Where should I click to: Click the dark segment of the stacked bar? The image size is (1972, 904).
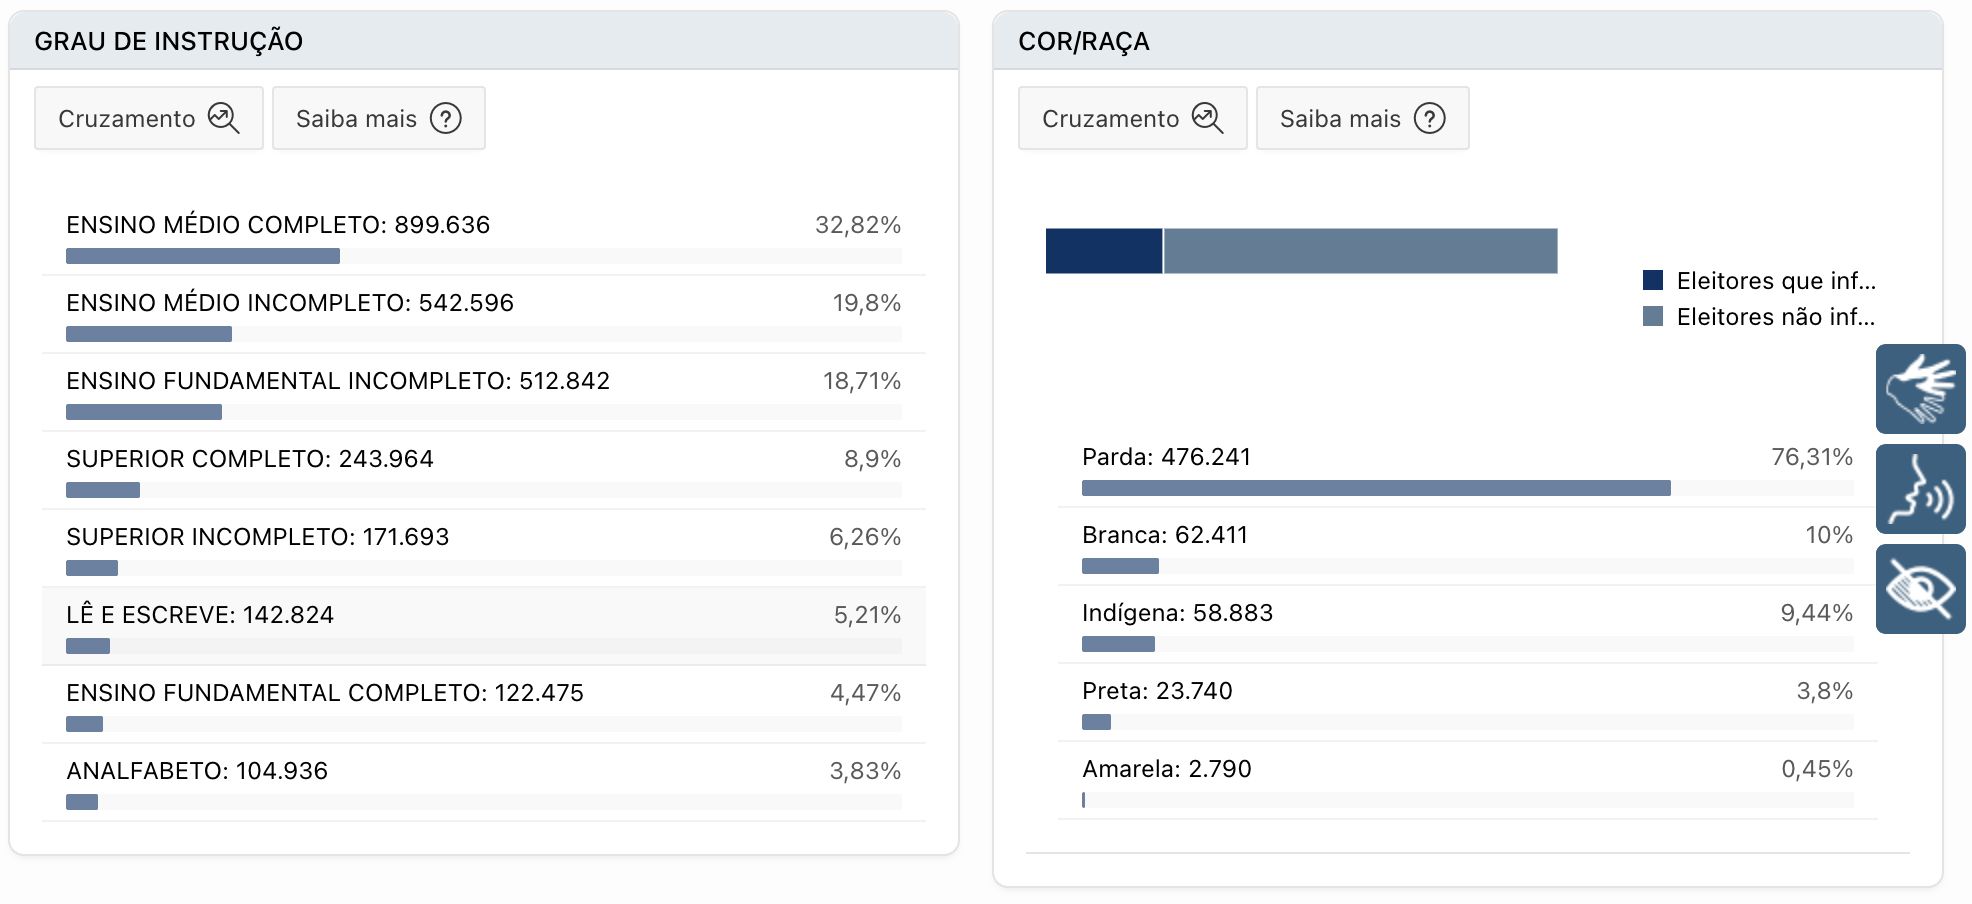[x=1103, y=250]
